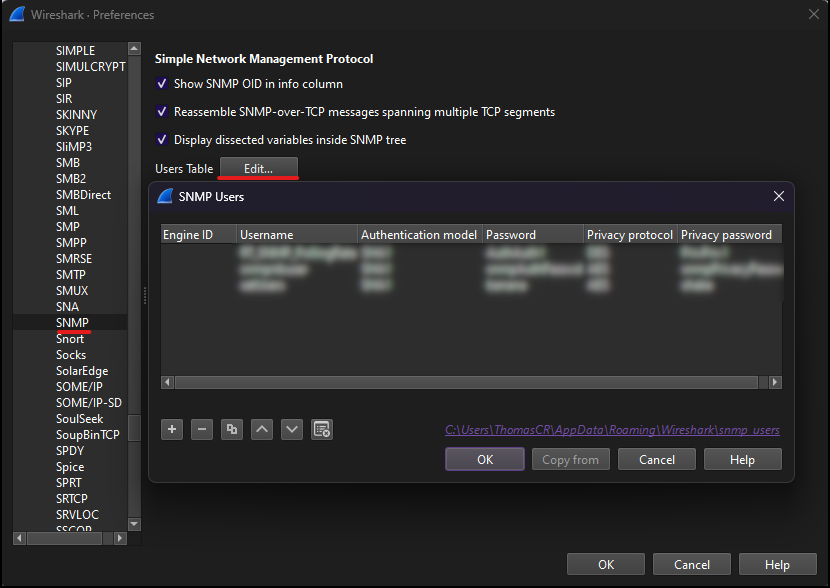Select SNMP in the protocol list
This screenshot has width=830, height=588.
point(72,322)
